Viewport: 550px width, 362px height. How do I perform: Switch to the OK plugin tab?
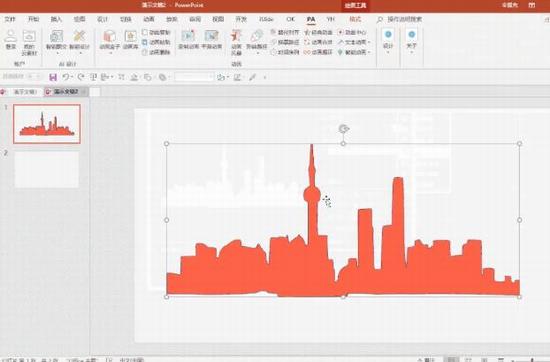point(290,19)
